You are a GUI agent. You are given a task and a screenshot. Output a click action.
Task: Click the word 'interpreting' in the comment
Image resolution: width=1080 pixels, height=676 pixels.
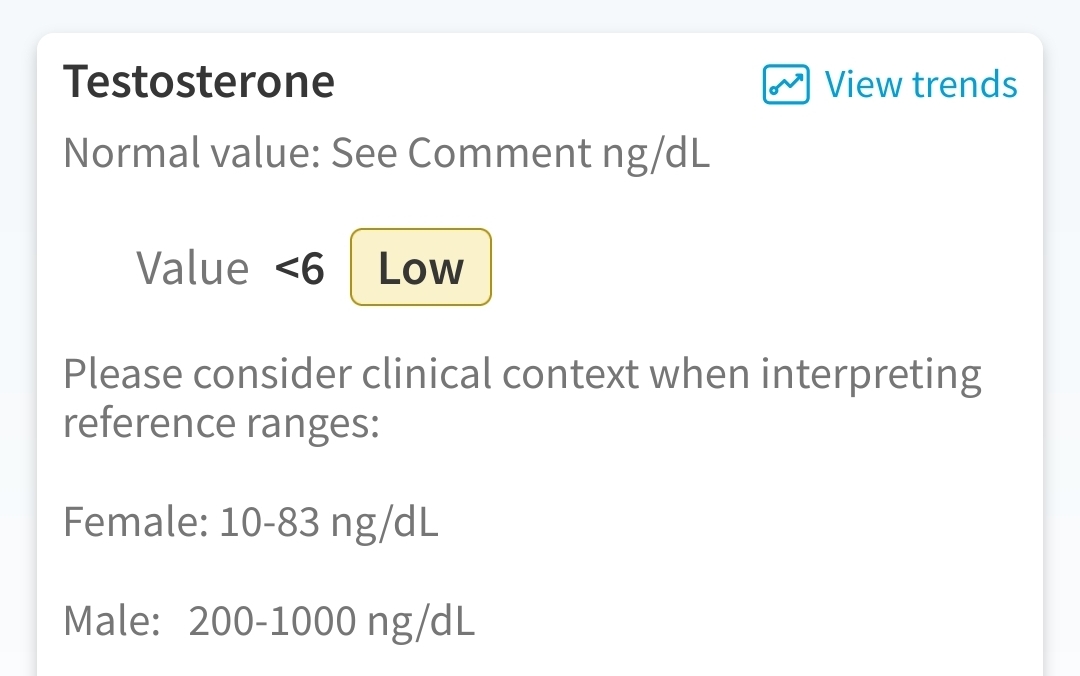(871, 376)
